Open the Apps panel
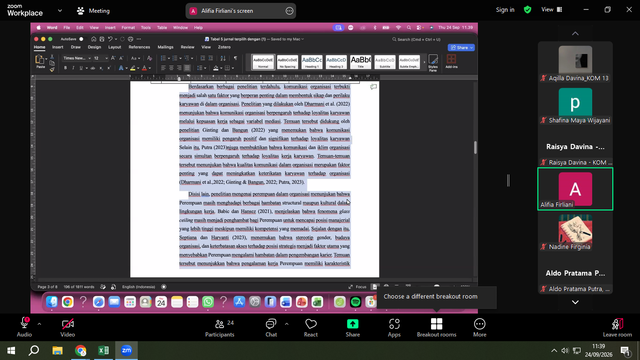Viewport: 640px width, 360px height. point(394,328)
